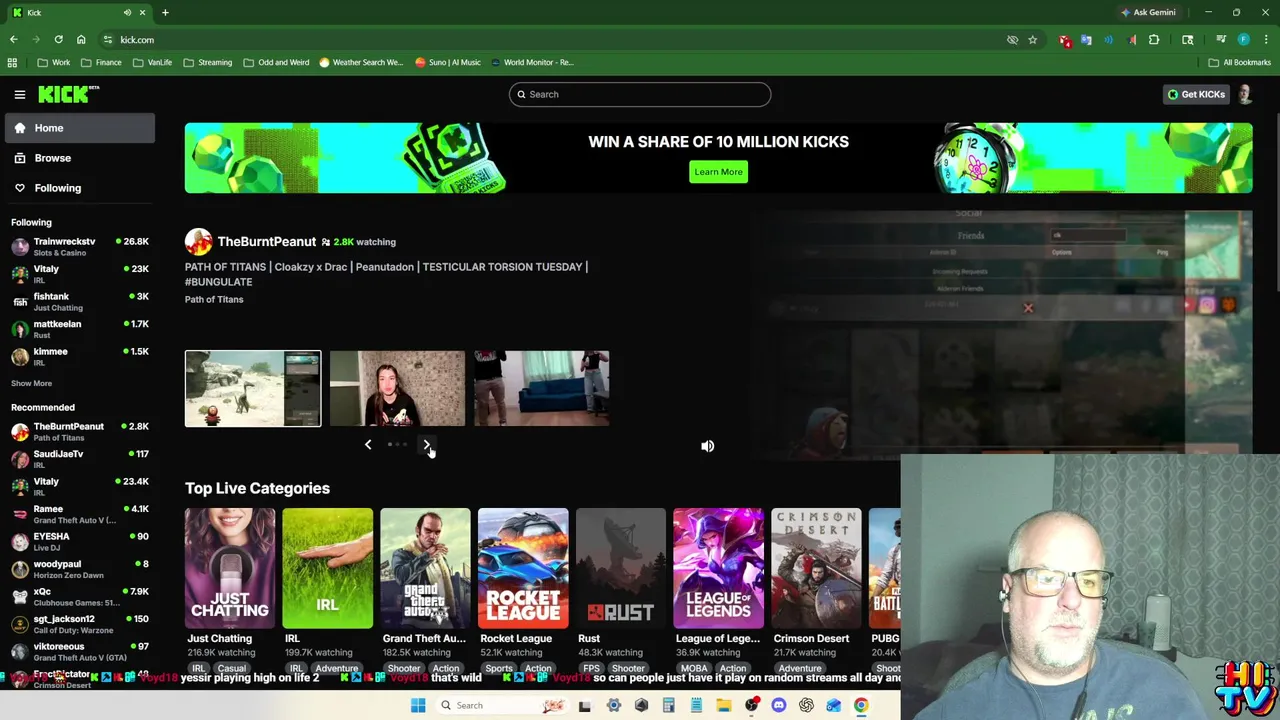Open Chrome three-dot menu
1280x720 pixels.
[x=1266, y=40]
